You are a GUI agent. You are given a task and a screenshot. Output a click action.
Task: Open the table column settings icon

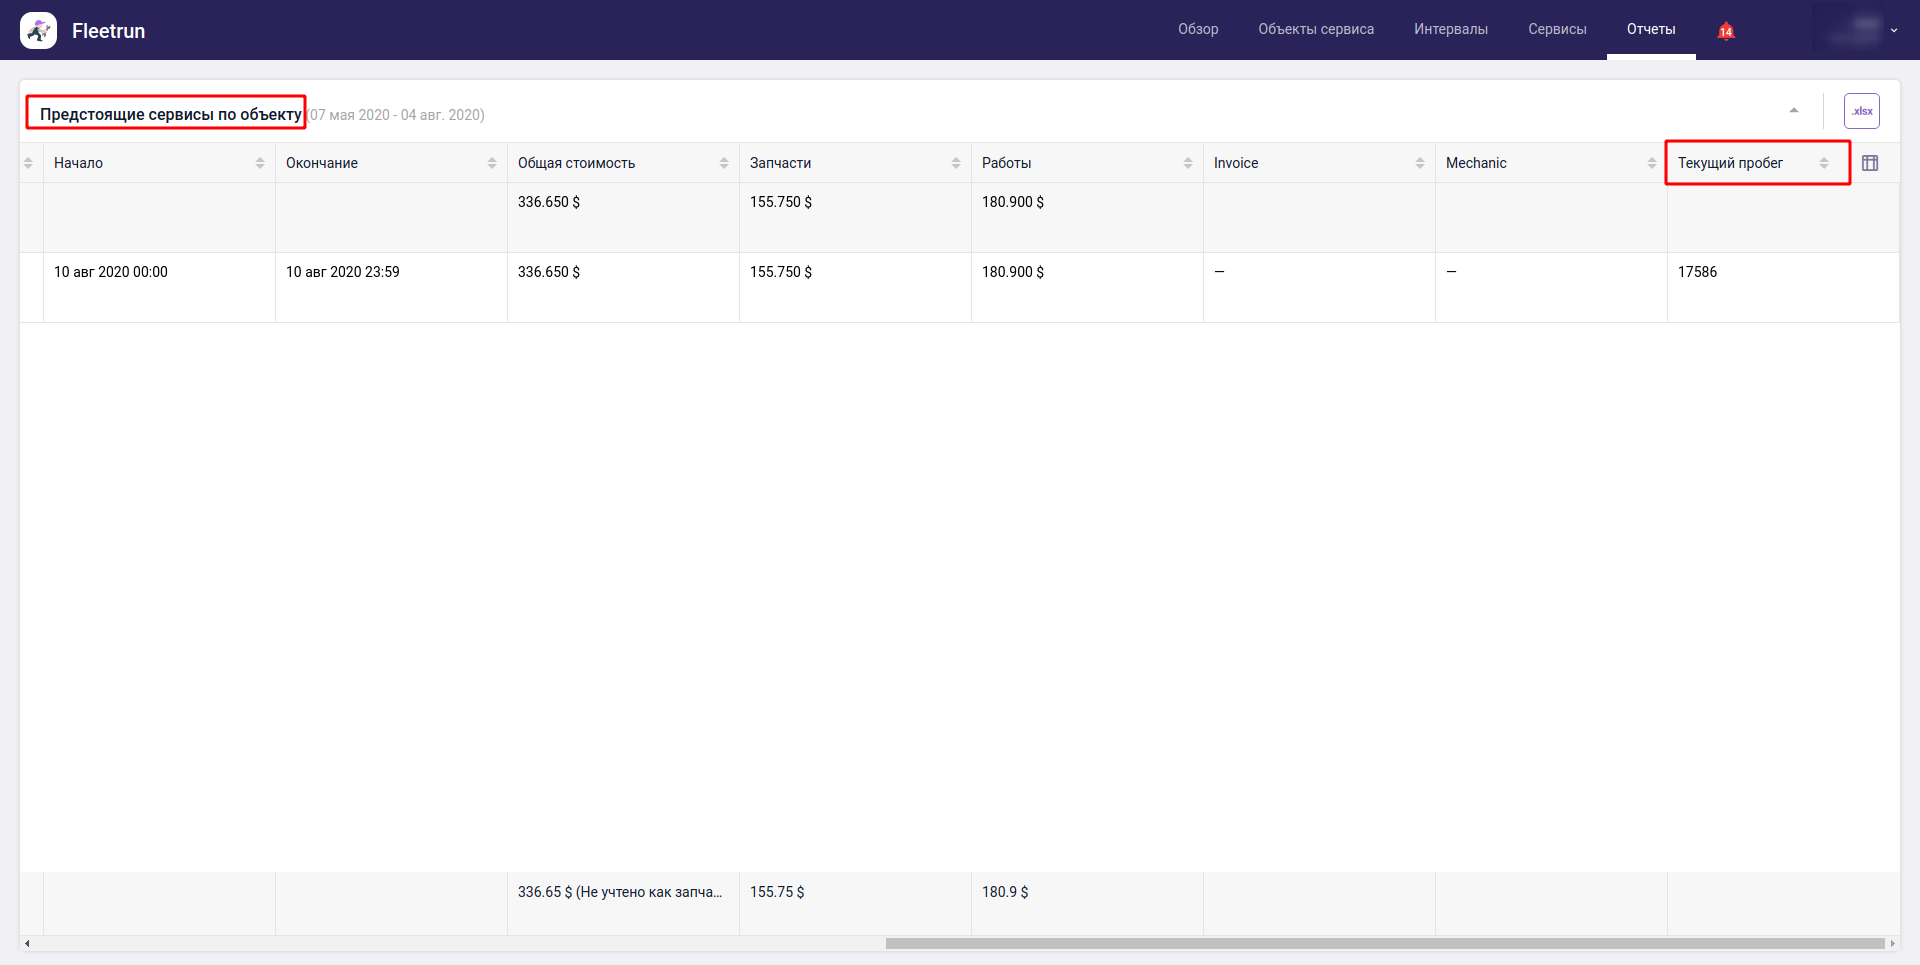(1870, 163)
